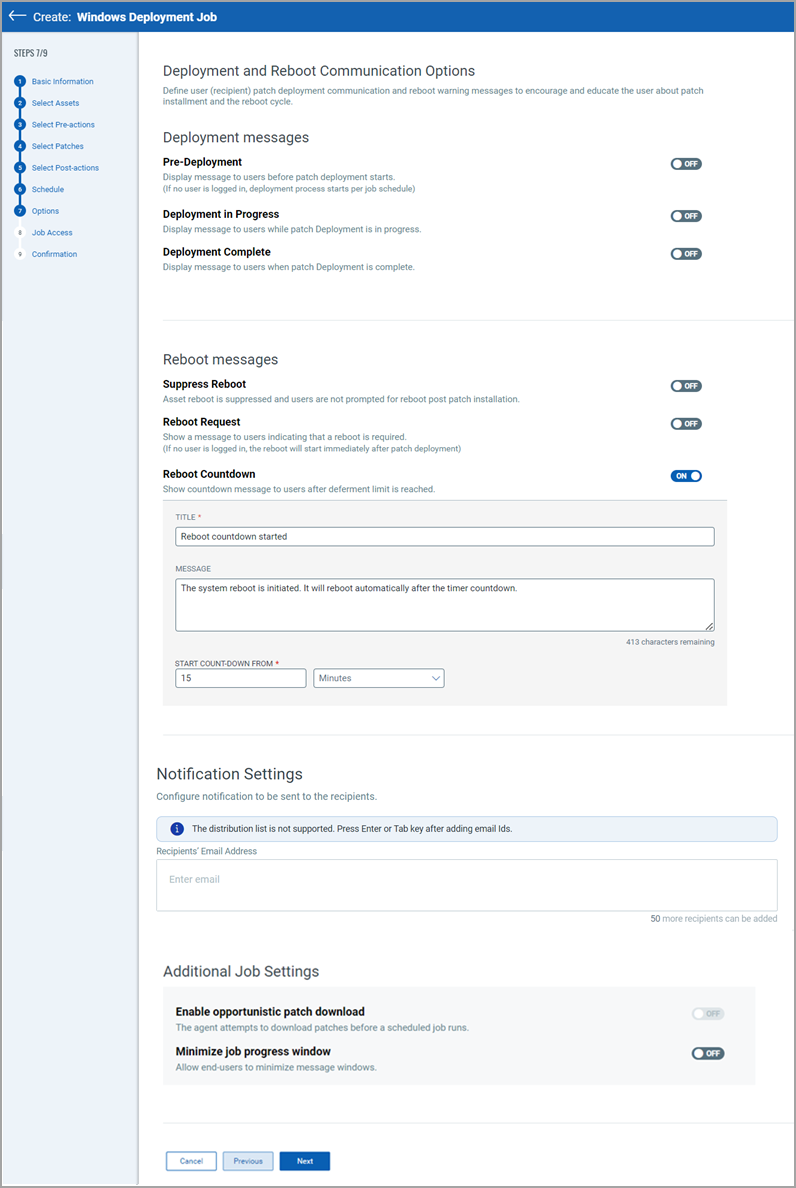This screenshot has height=1188, width=796.
Task: Click the message textarea resize handle
Action: tap(710, 627)
